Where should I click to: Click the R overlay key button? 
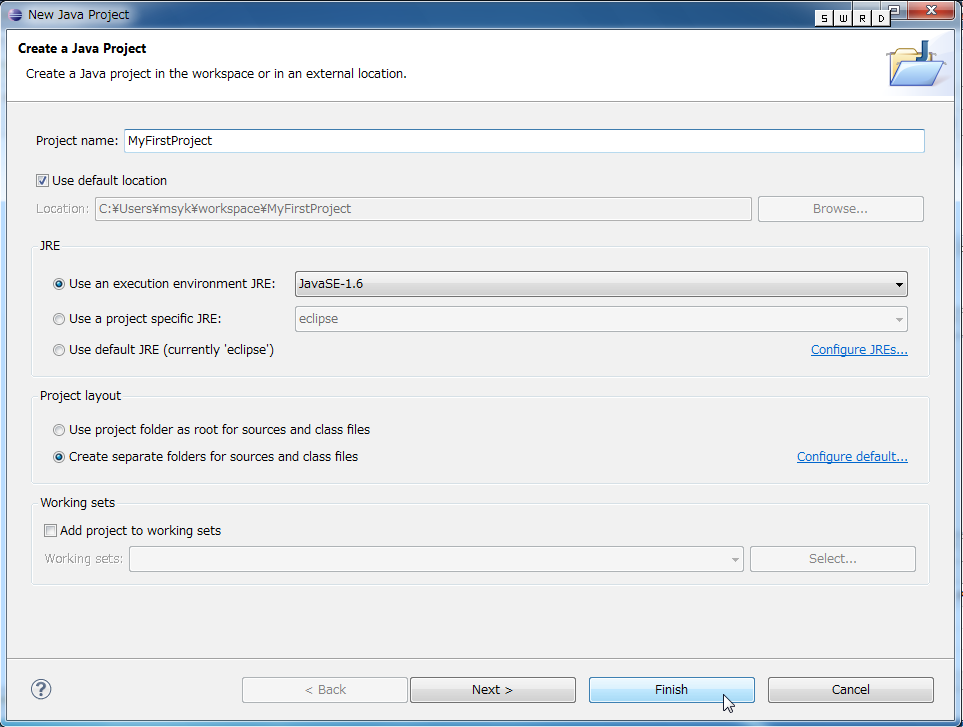pyautogui.click(x=861, y=19)
